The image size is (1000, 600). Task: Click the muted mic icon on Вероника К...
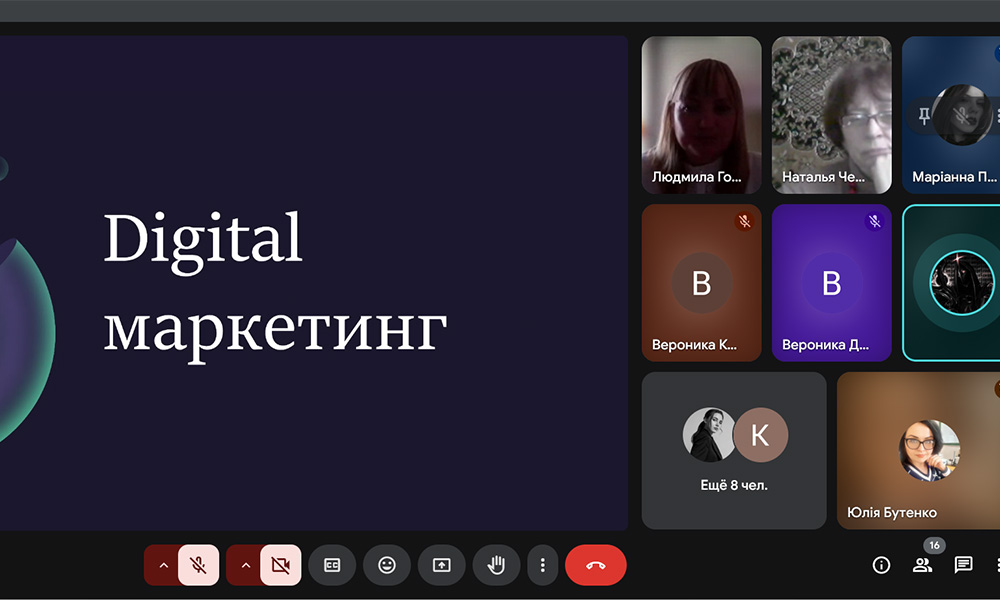744,221
